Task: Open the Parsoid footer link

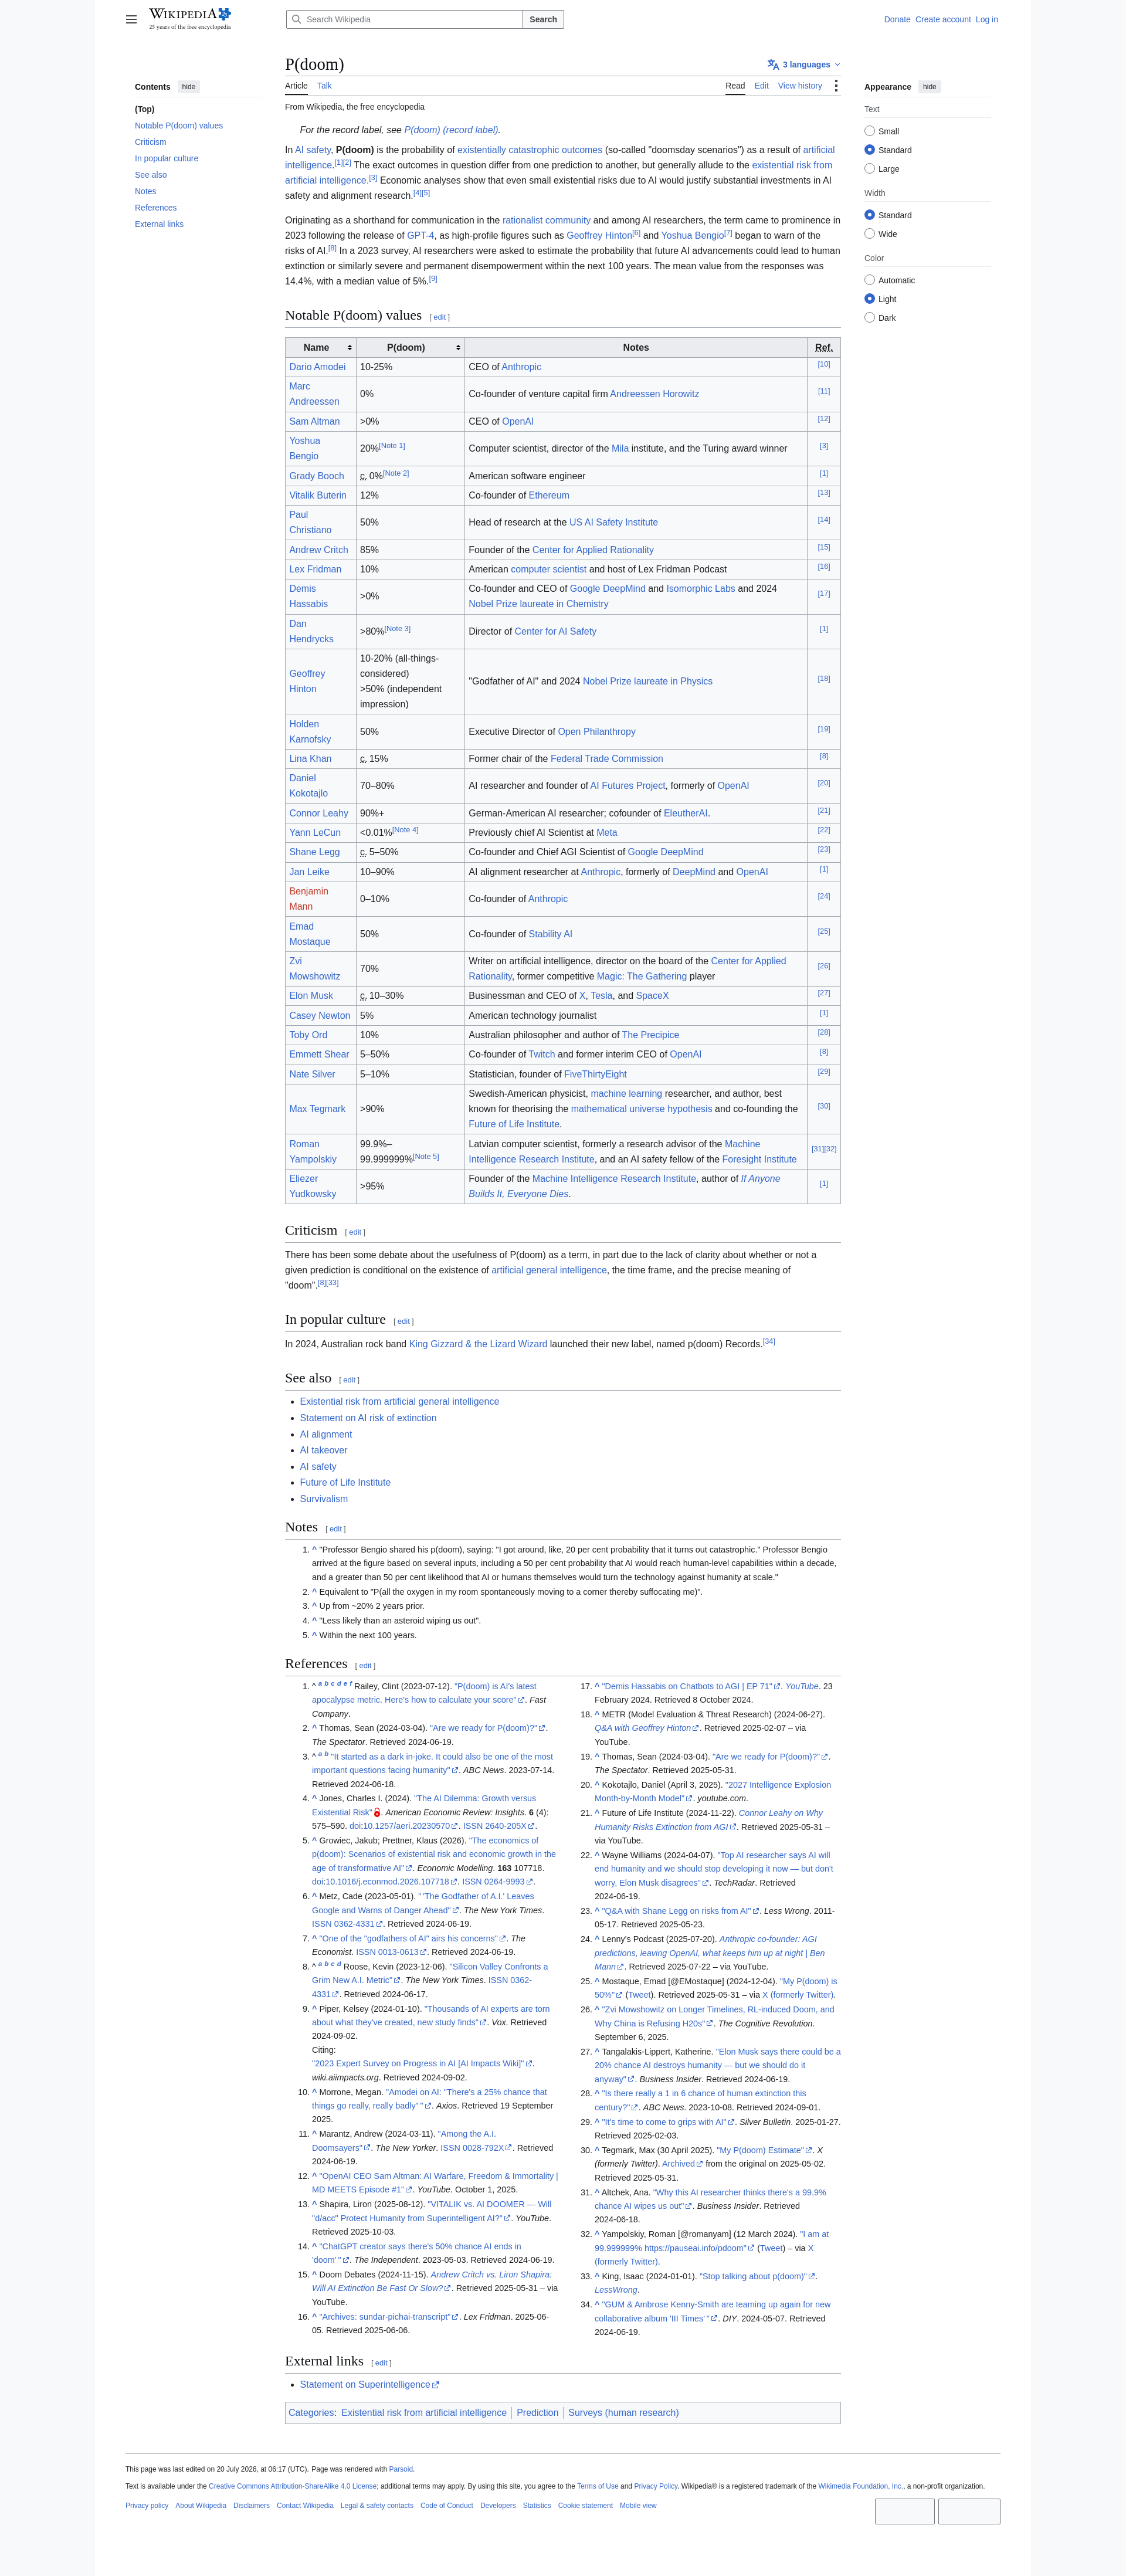Action: coord(401,2469)
